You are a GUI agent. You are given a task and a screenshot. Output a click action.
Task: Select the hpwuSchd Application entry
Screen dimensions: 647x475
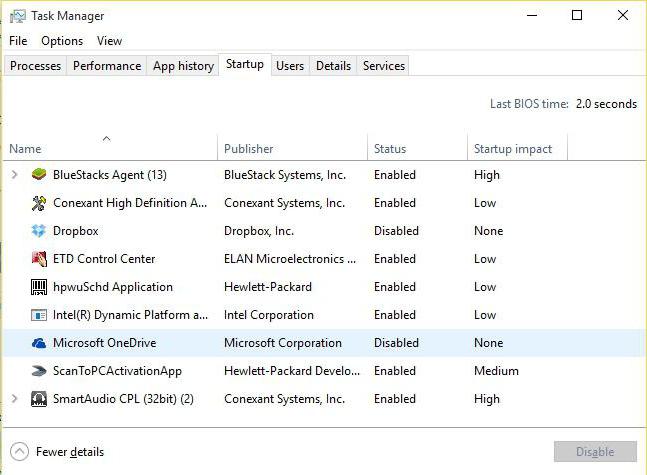coord(113,287)
